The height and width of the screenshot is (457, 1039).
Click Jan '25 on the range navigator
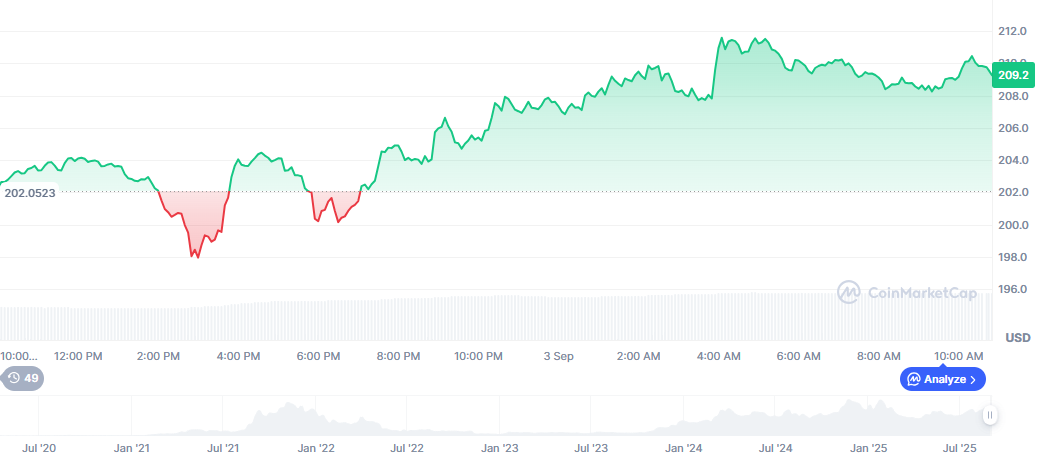(868, 448)
